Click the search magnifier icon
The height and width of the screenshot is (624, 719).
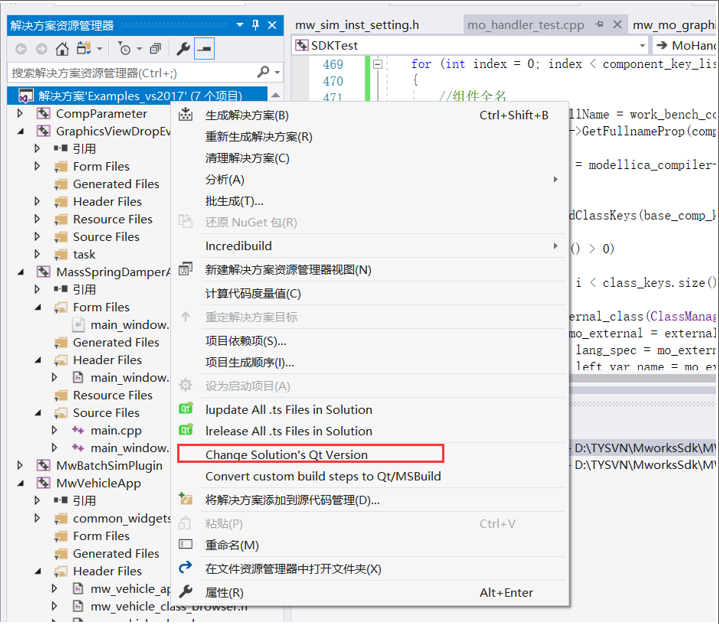(x=263, y=72)
